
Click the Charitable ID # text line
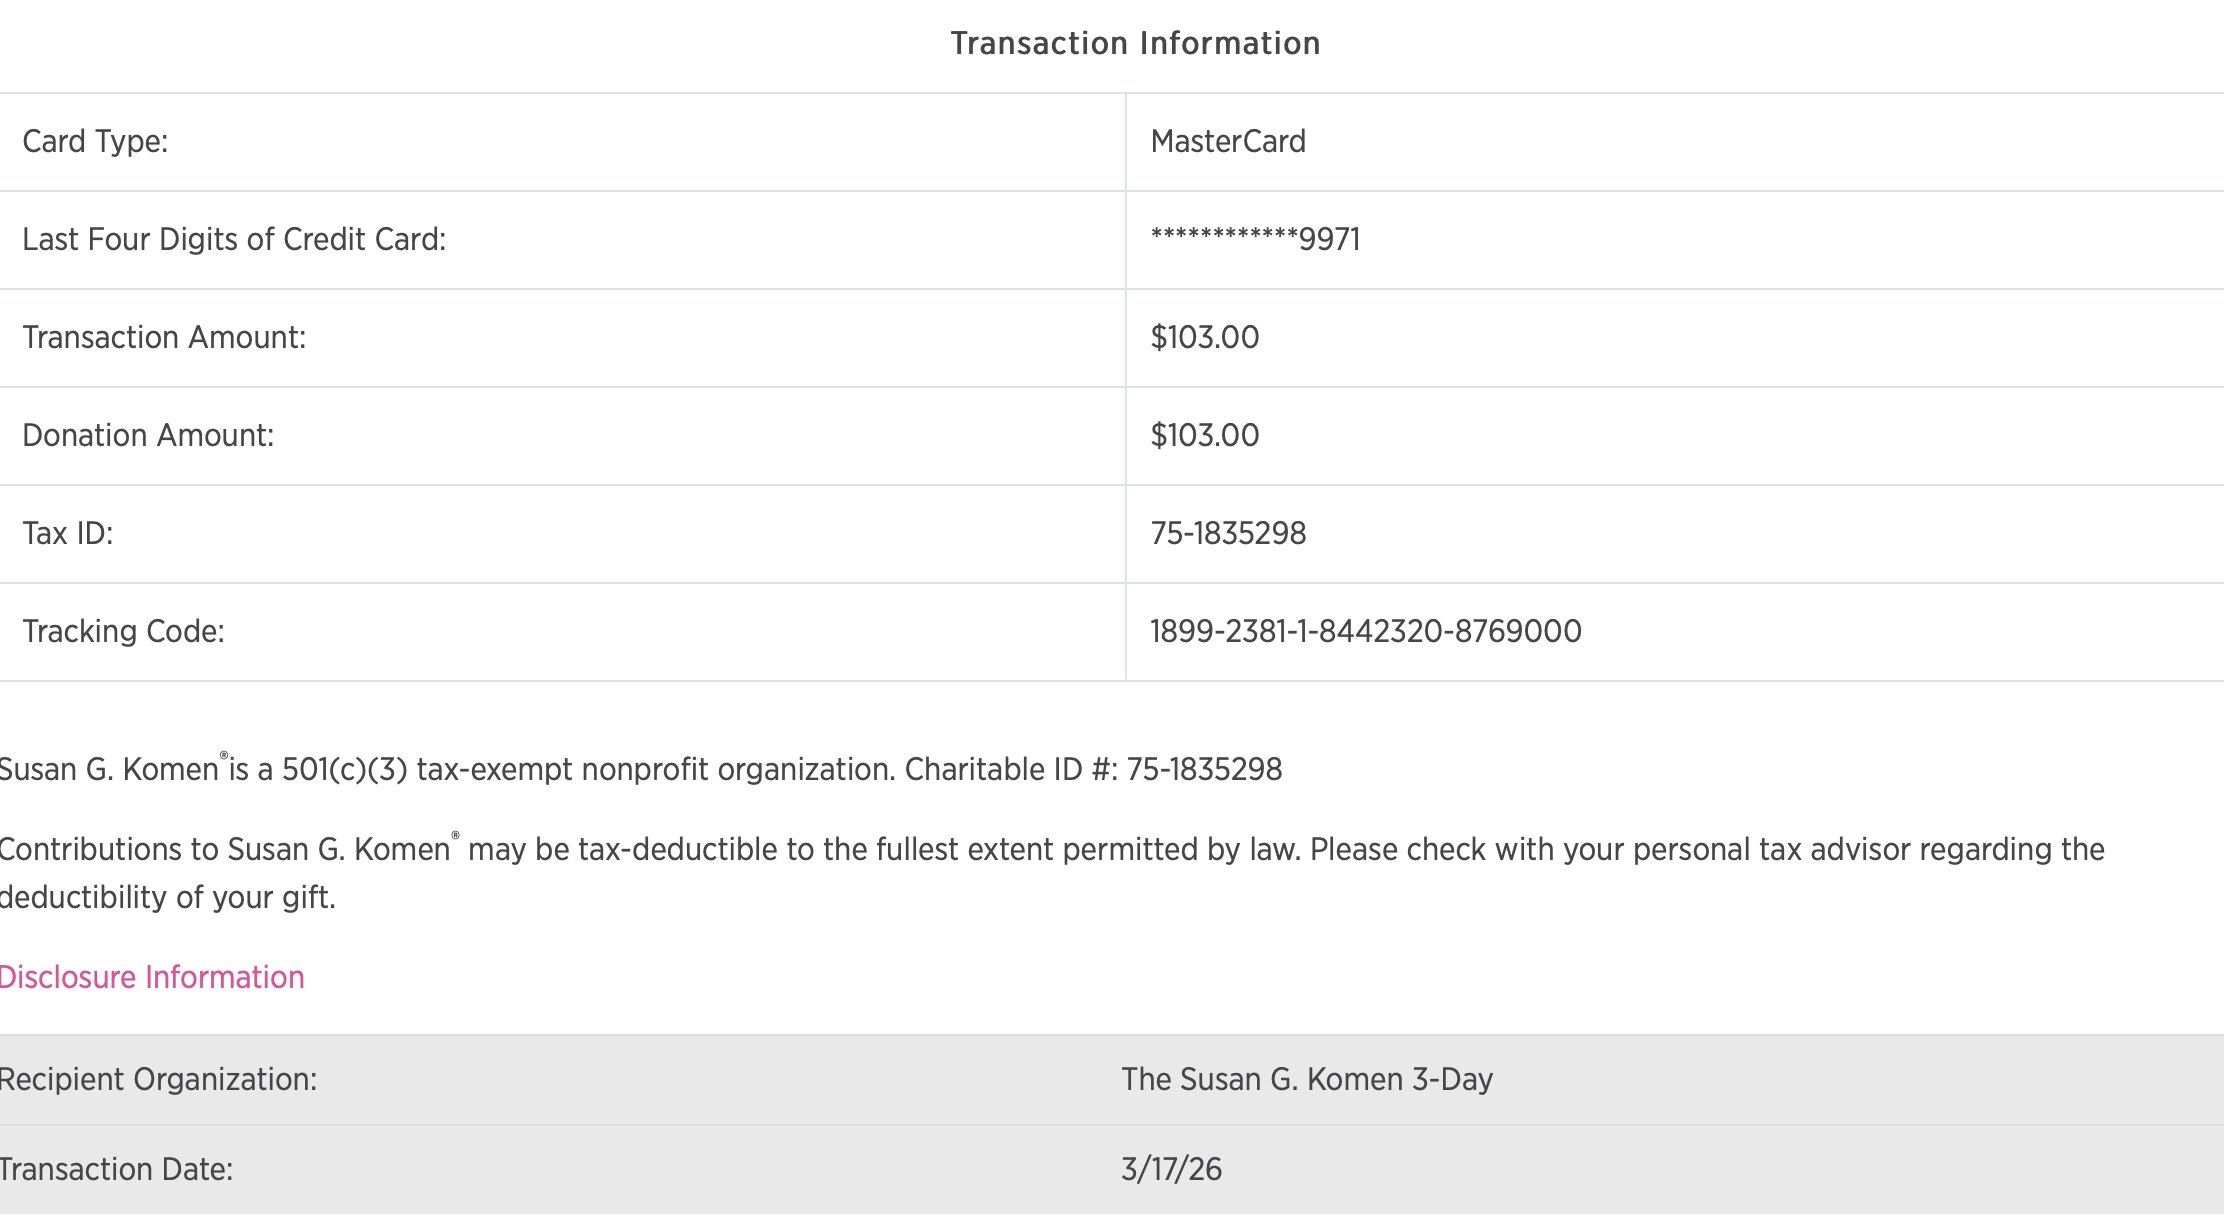(x=640, y=770)
